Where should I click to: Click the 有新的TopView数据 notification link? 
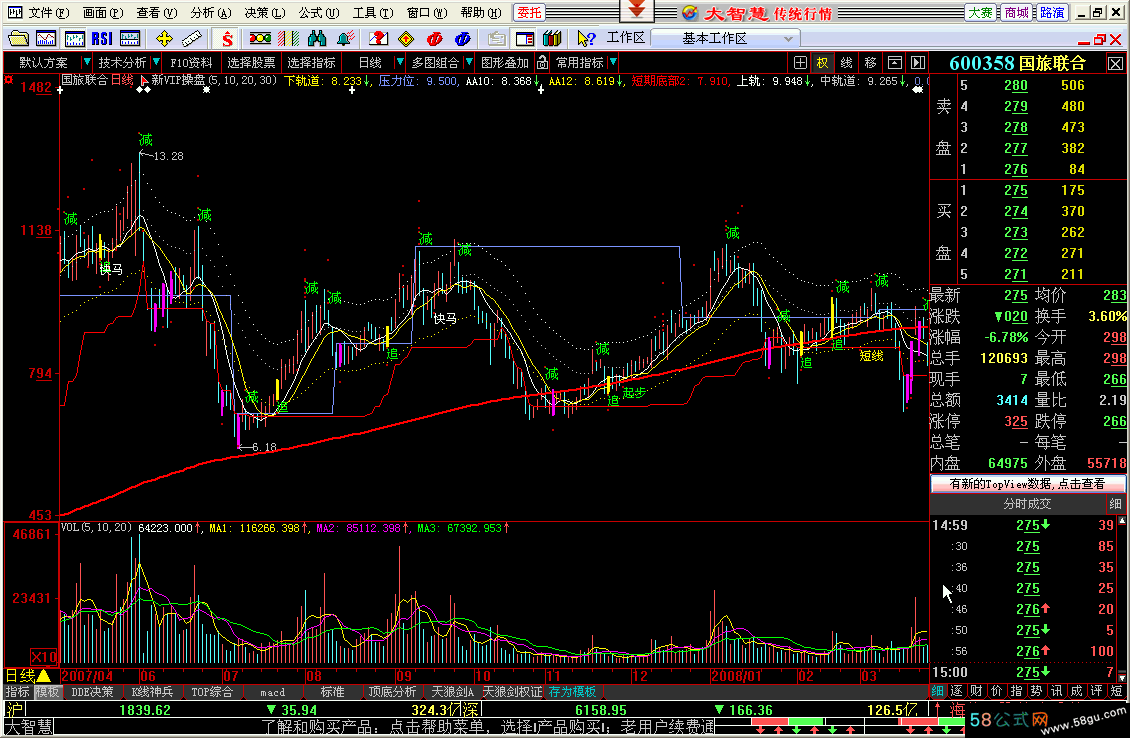1027,484
